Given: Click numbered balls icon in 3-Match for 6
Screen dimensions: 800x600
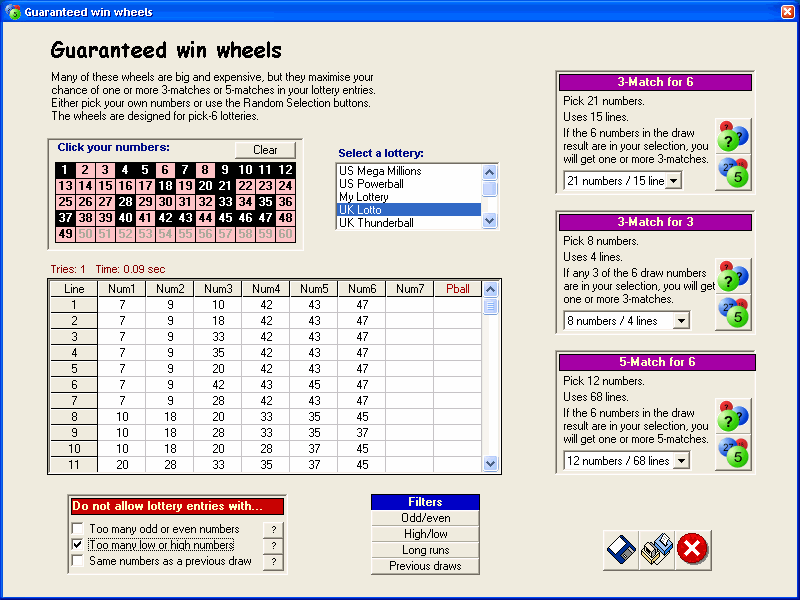Looking at the screenshot, I should click(x=733, y=172).
